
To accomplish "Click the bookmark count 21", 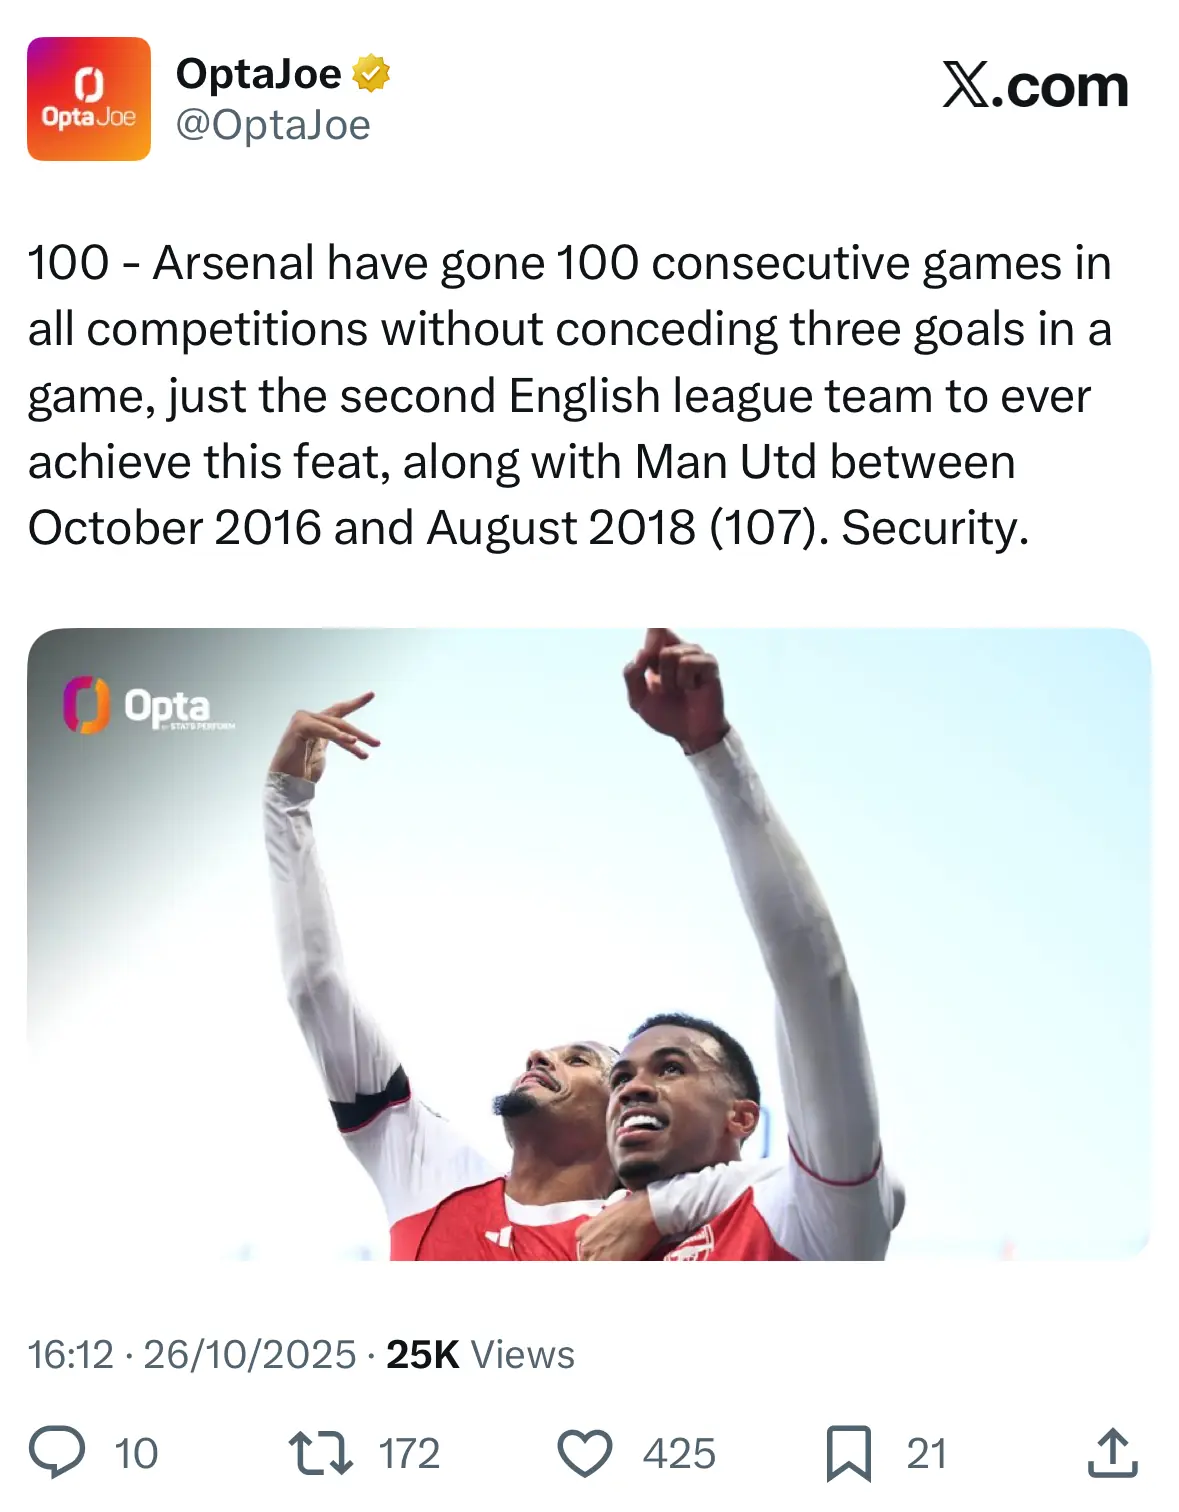I will click(926, 1454).
